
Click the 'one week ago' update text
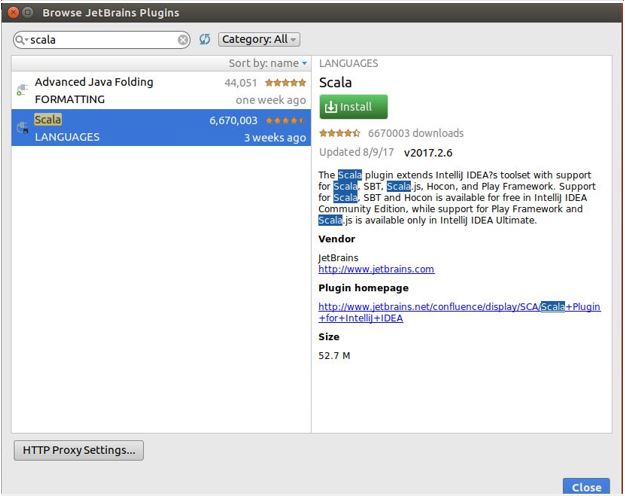[x=271, y=100]
